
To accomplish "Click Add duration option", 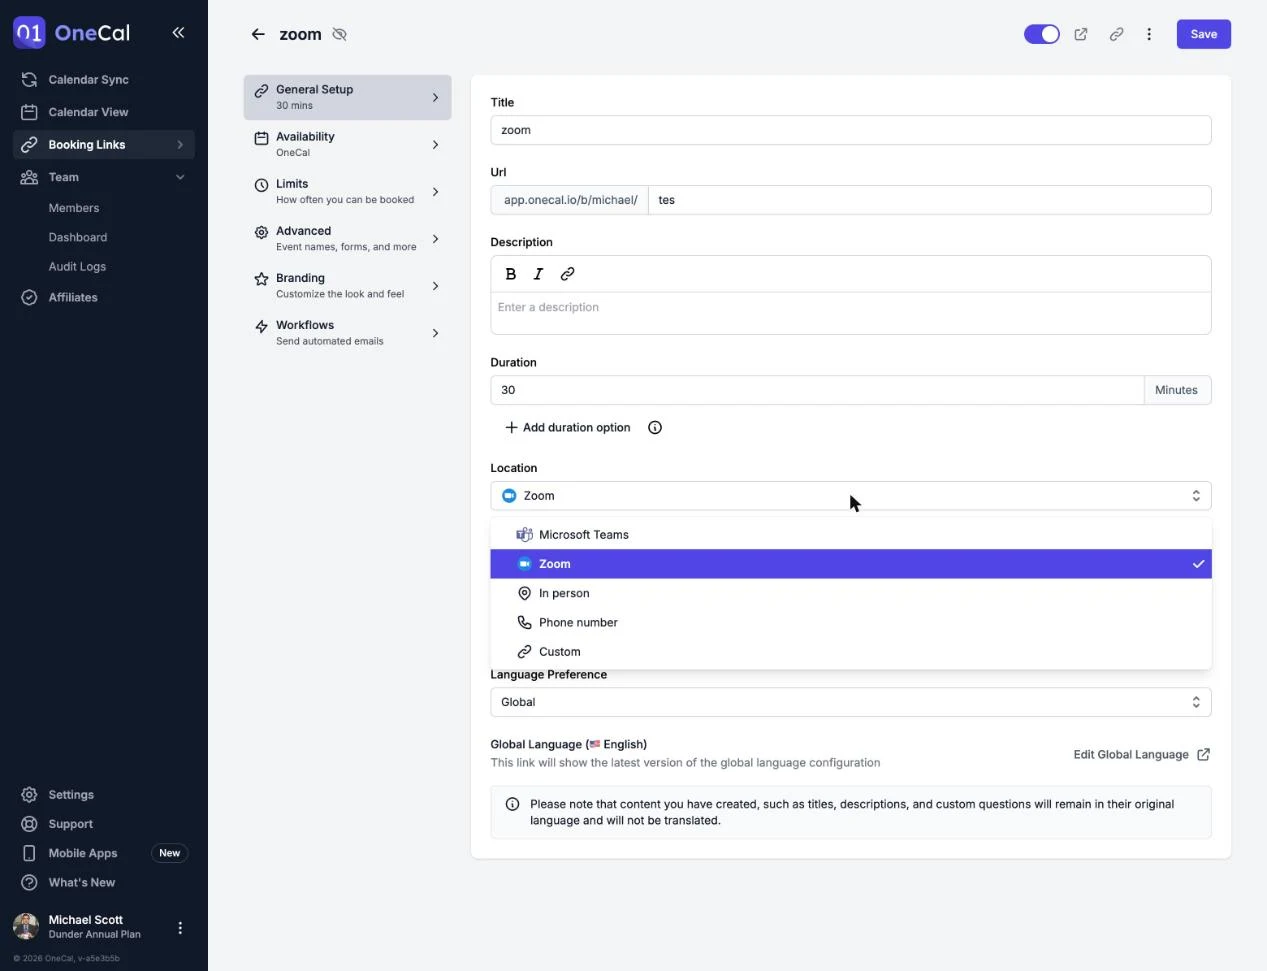I will pos(567,427).
